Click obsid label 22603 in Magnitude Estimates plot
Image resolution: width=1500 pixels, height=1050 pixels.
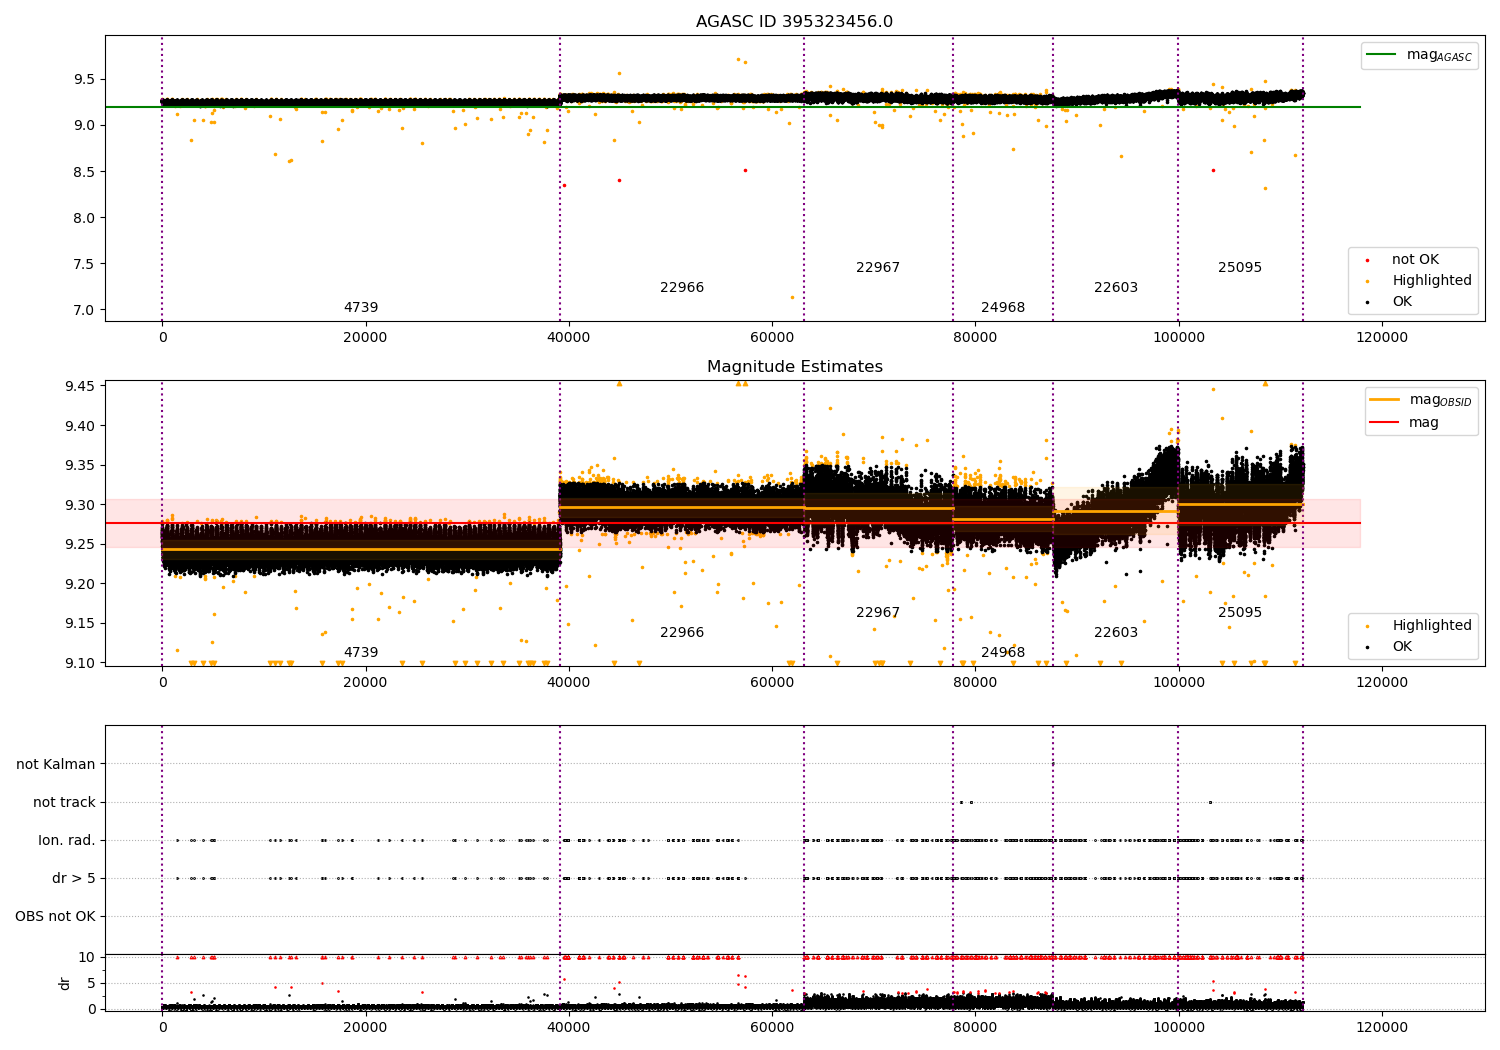tap(1116, 633)
